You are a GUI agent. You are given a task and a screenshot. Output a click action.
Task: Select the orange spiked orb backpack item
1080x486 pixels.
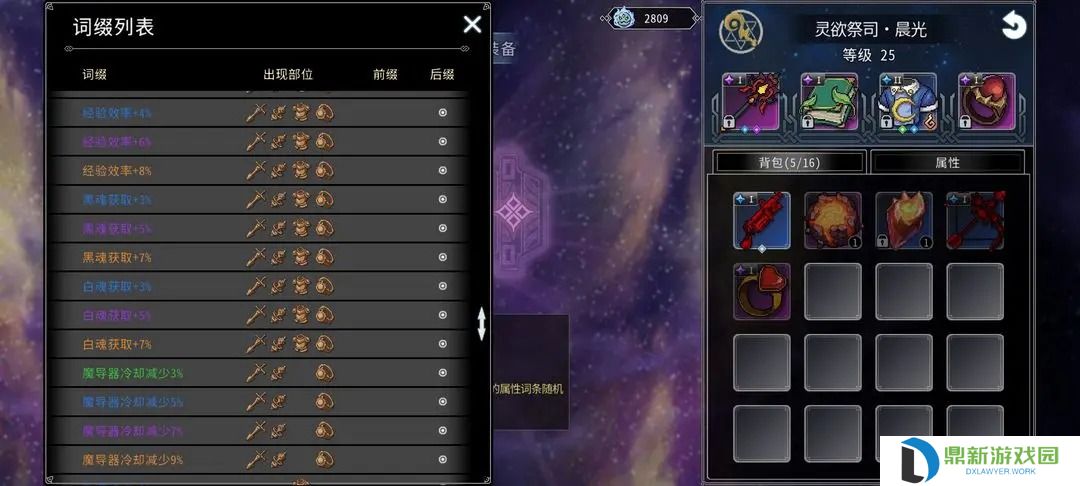click(833, 220)
